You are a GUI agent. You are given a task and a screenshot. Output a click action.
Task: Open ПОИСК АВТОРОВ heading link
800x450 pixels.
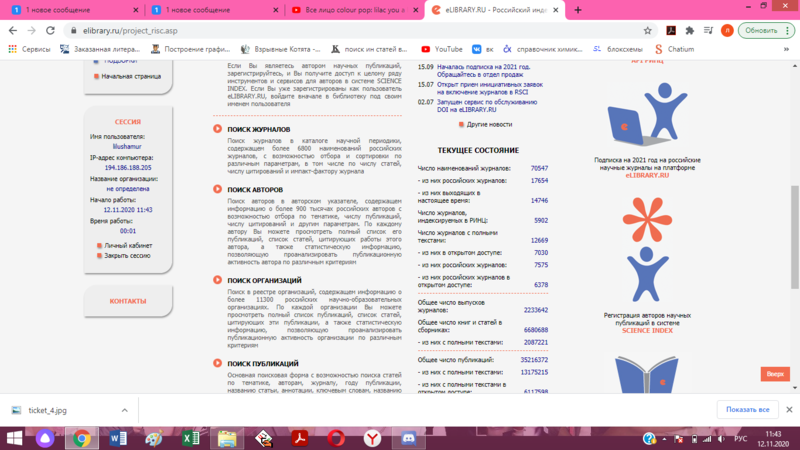tap(255, 190)
